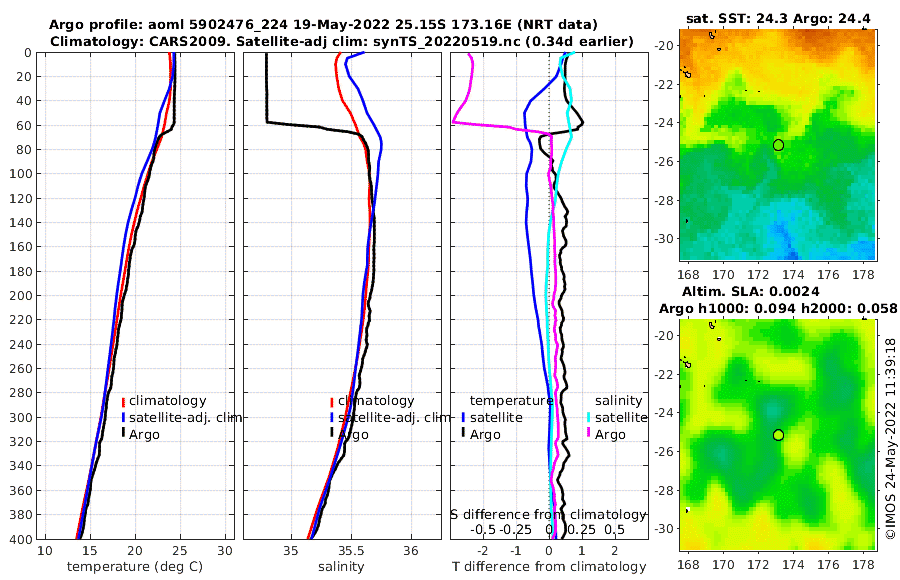Click the 'sat. SST: 24.3 Argo: 24.4' heading
Image resolution: width=900 pixels, height=580 pixels.
point(778,18)
